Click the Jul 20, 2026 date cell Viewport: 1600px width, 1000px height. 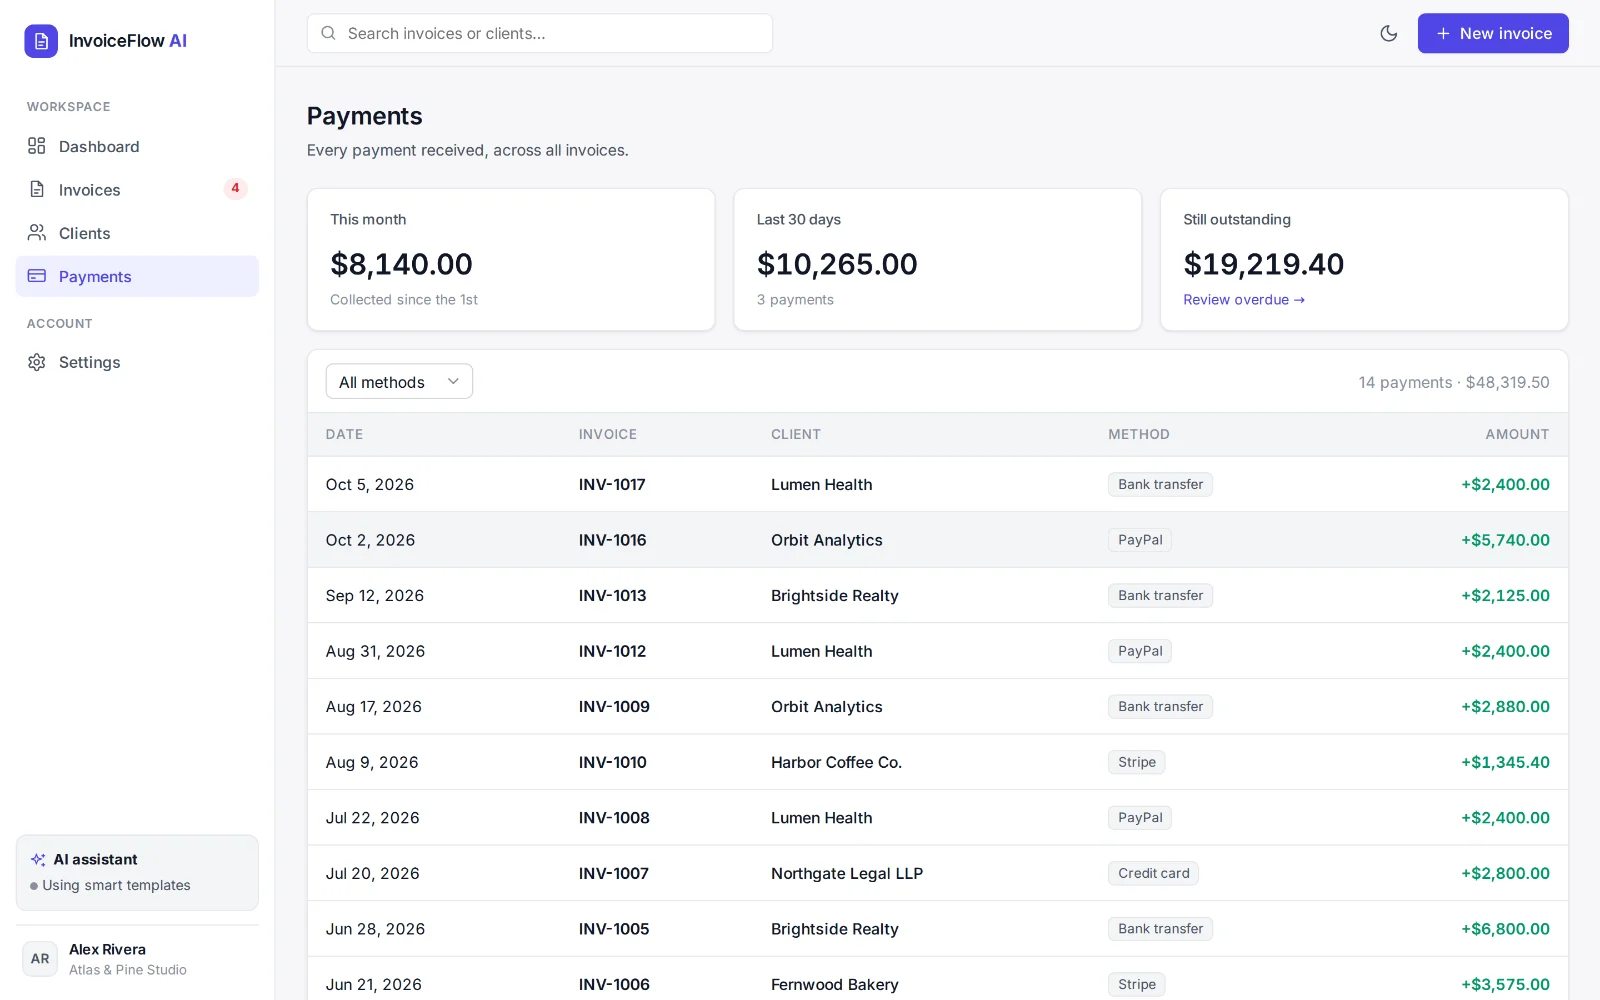372,873
